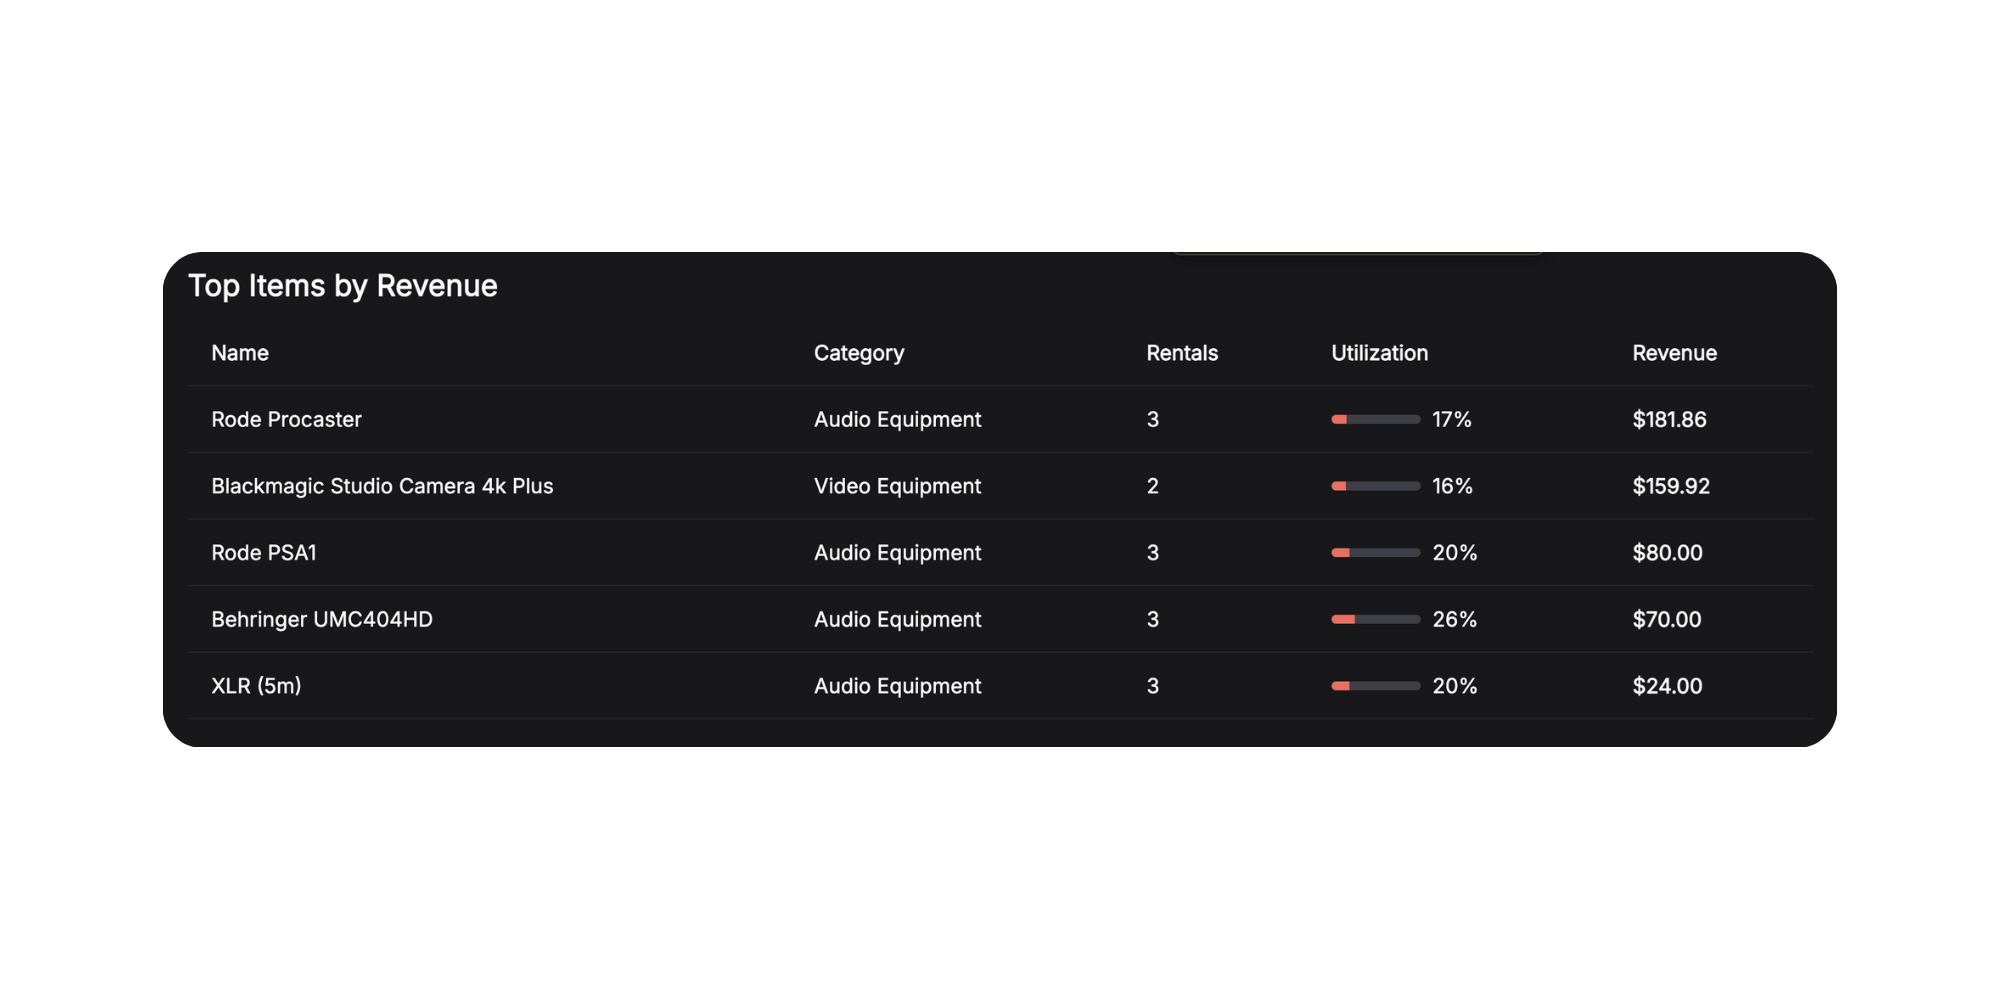2000x1000 pixels.
Task: Open the Blackmagic Studio Camera 4k Plus item
Action: click(x=382, y=486)
